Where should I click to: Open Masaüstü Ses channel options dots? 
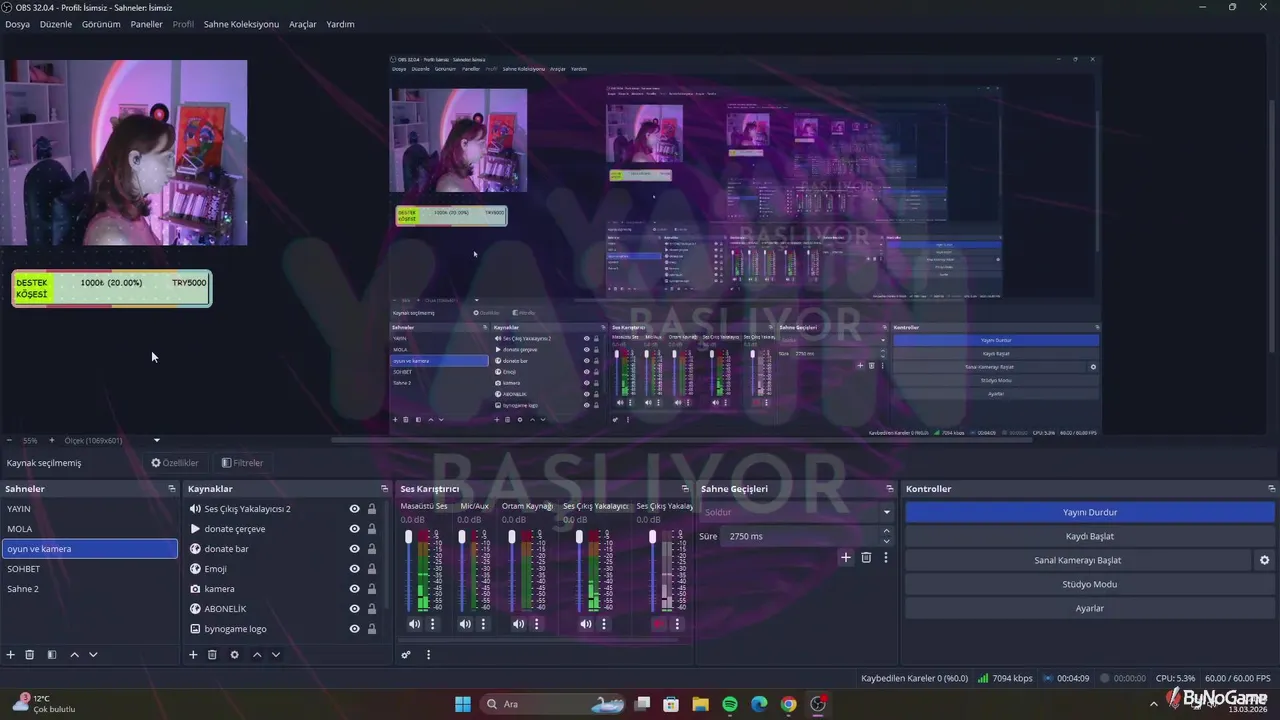[433, 624]
